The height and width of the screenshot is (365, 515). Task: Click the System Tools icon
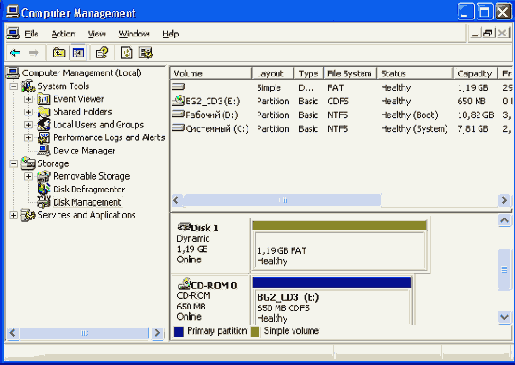[28, 86]
